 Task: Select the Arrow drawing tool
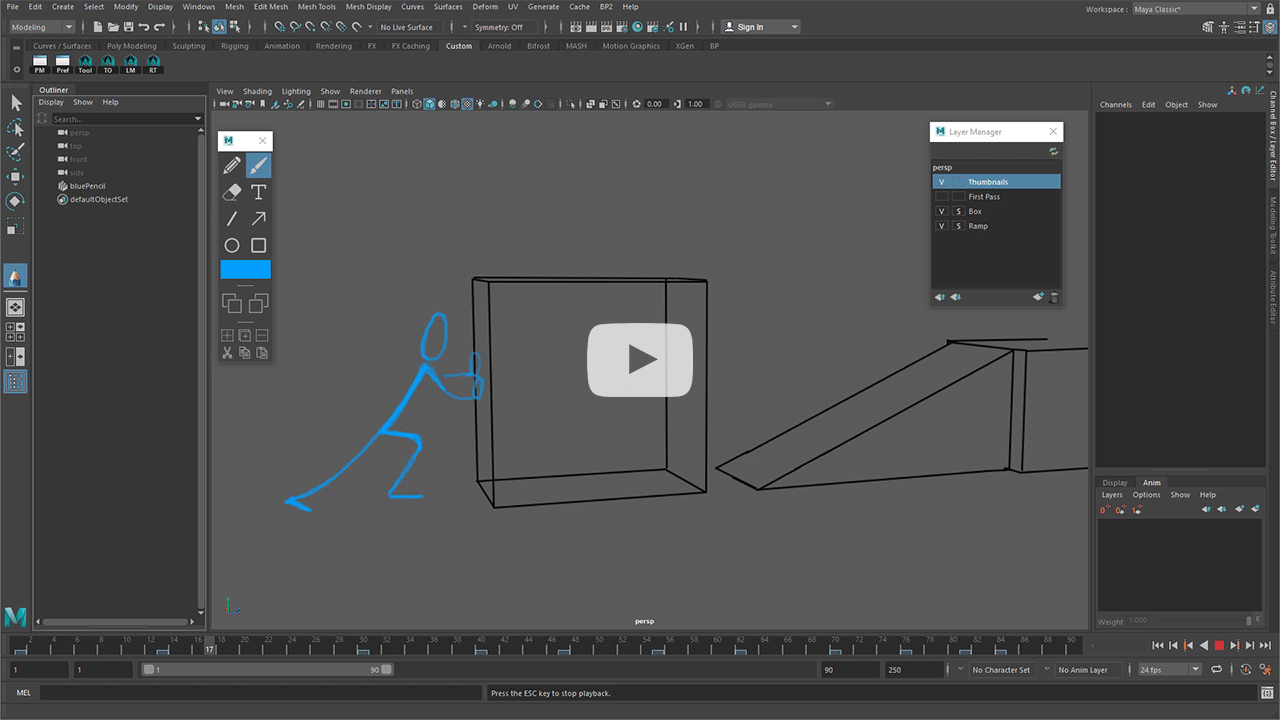(x=258, y=219)
